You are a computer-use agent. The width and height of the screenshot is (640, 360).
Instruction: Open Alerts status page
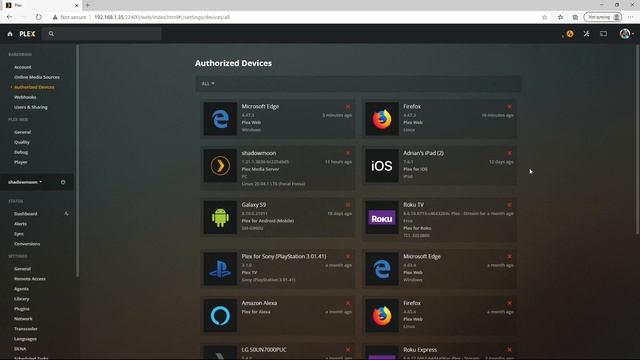[x=20, y=224]
